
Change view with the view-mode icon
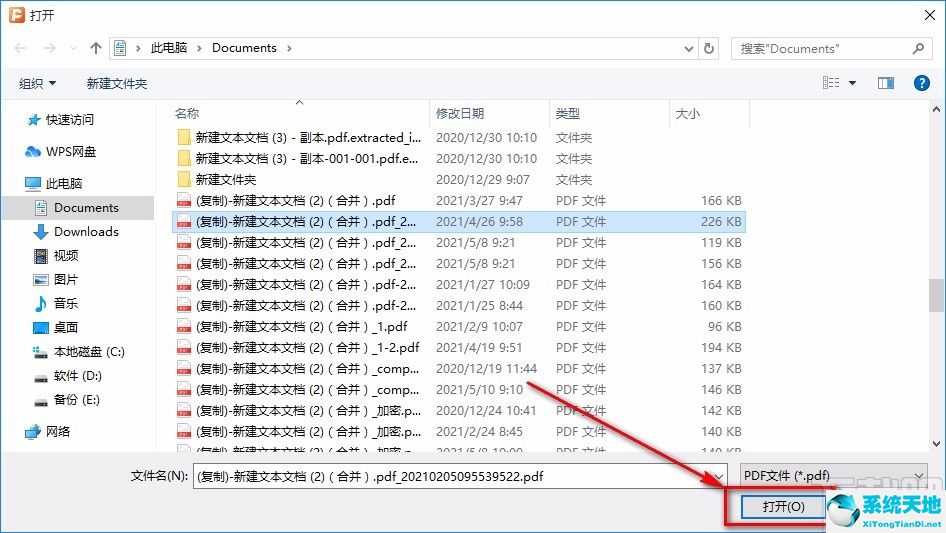[831, 83]
